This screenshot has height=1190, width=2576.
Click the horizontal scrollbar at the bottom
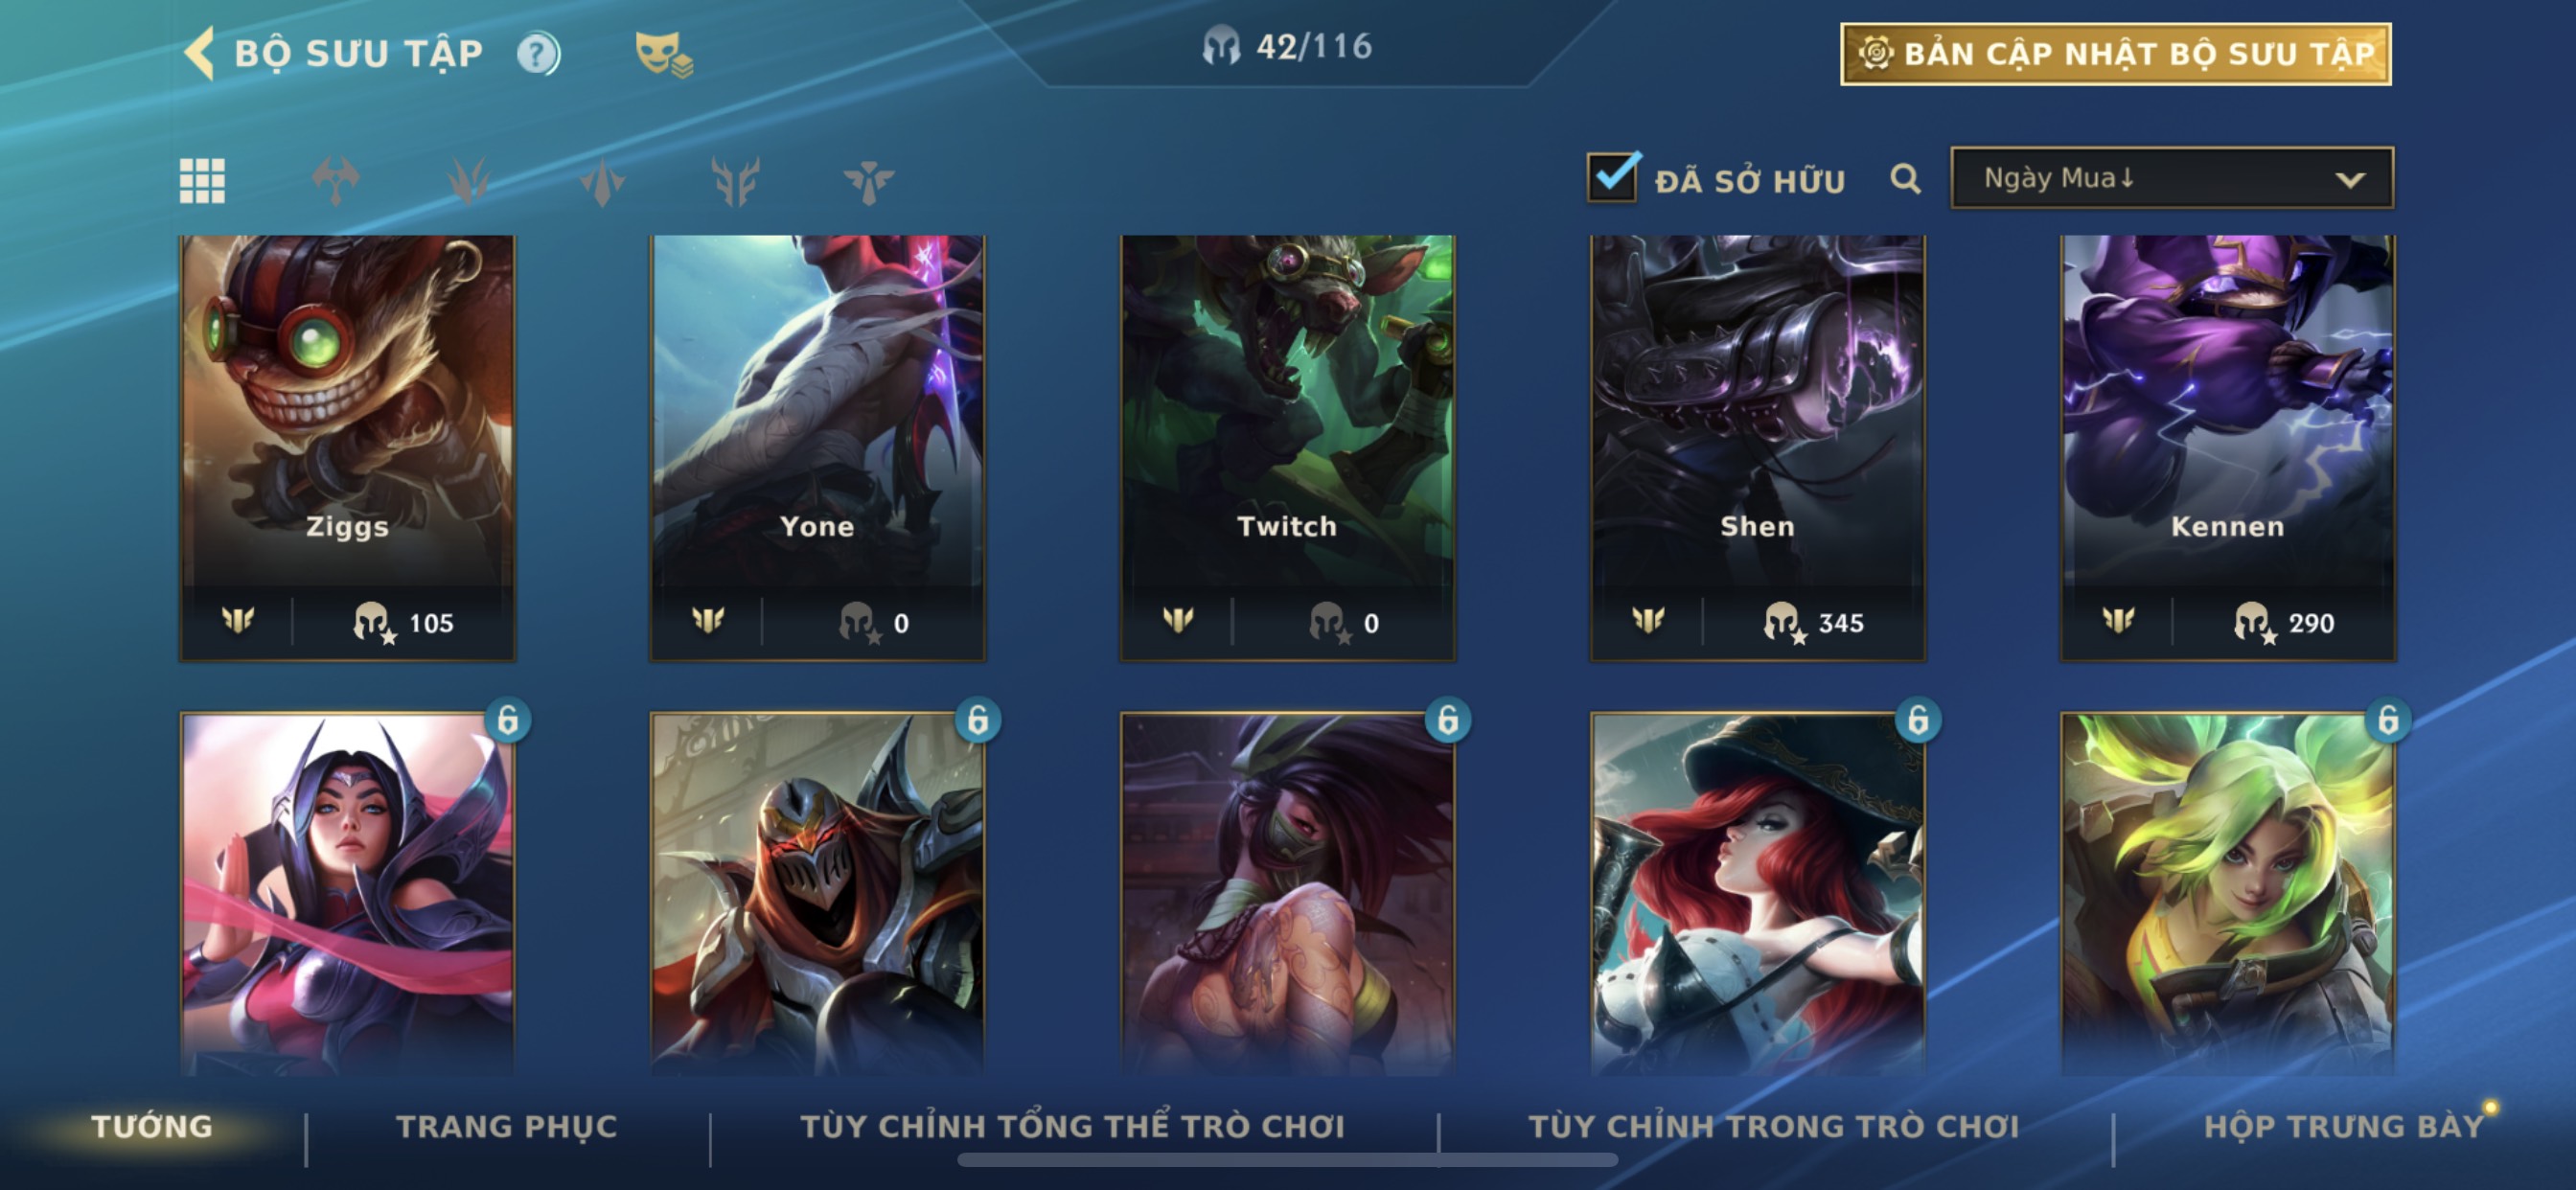click(x=1287, y=1160)
